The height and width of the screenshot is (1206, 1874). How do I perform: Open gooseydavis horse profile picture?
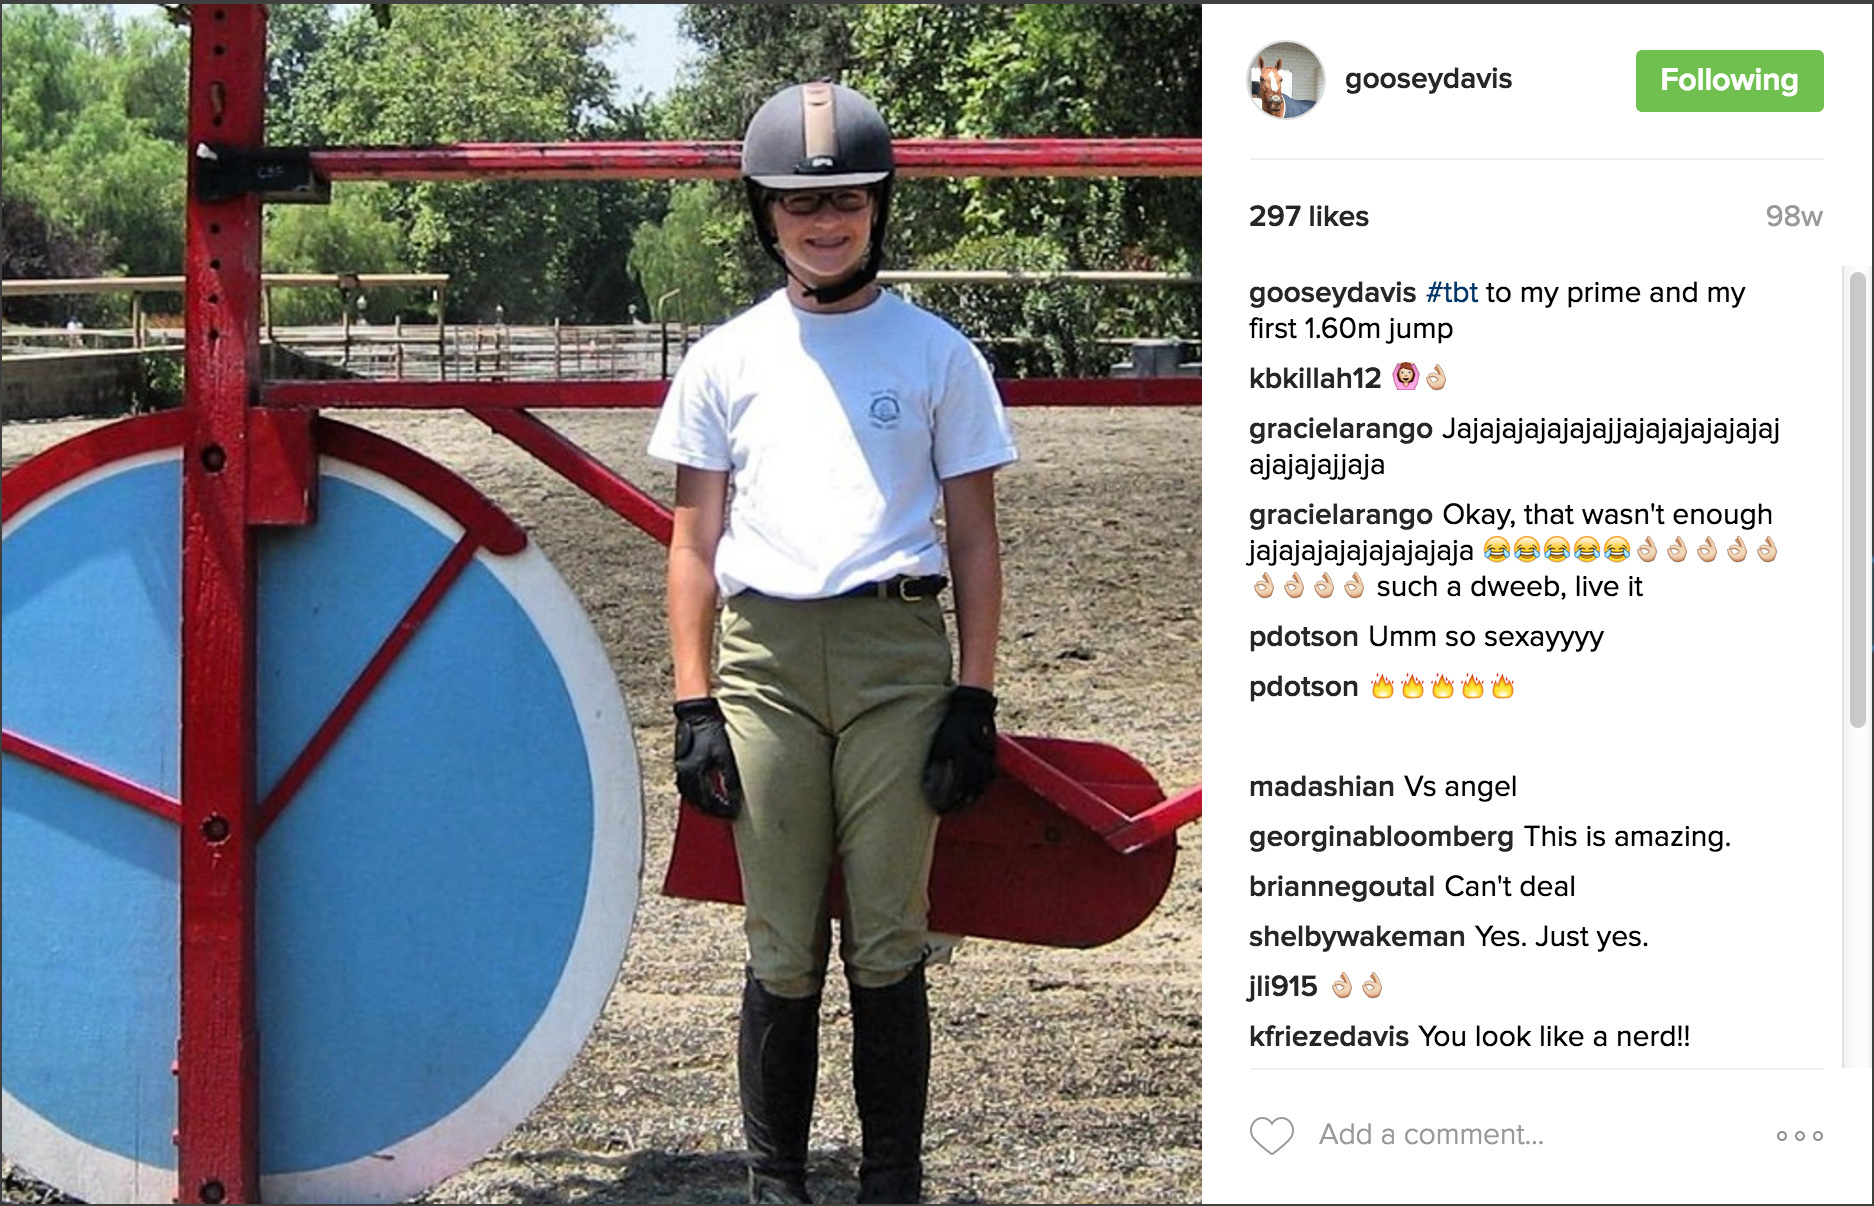click(1286, 80)
